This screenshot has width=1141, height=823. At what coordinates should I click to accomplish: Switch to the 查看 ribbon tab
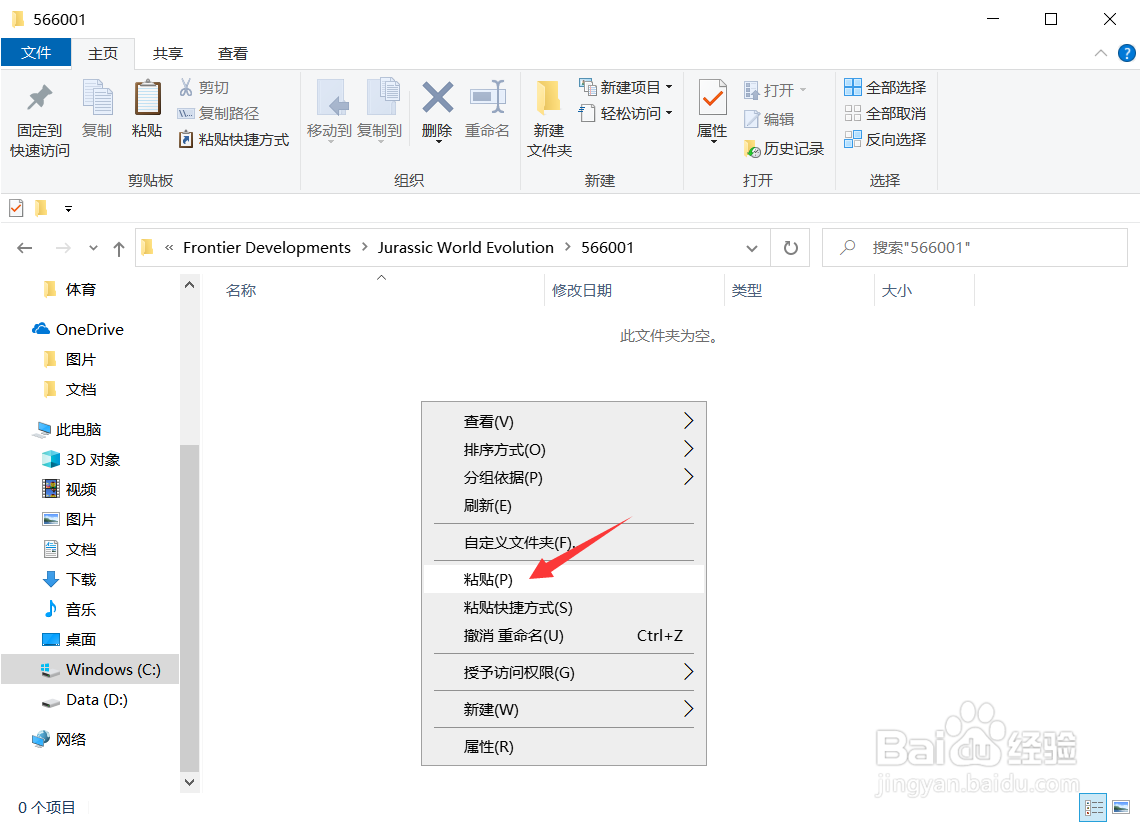click(x=233, y=53)
